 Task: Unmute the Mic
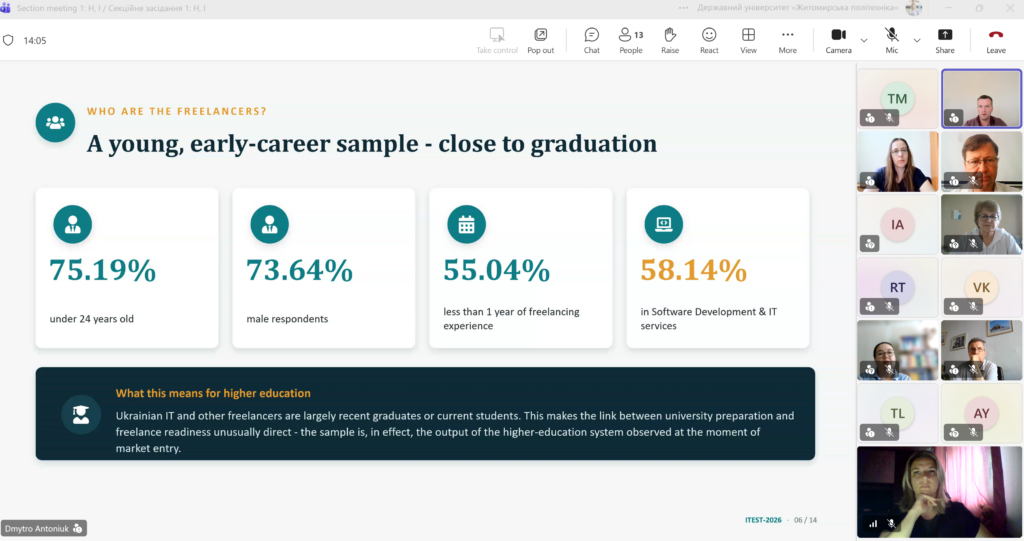(x=891, y=41)
